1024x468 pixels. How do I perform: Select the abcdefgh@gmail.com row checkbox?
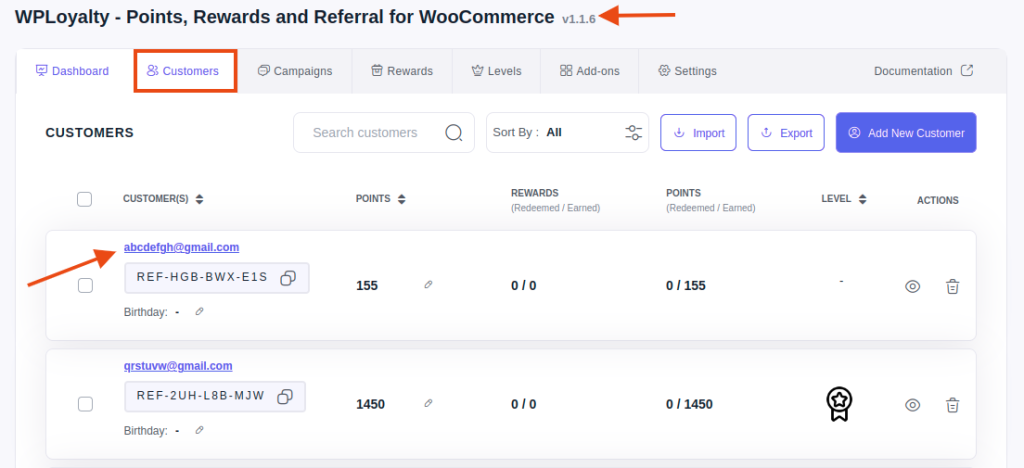85,286
